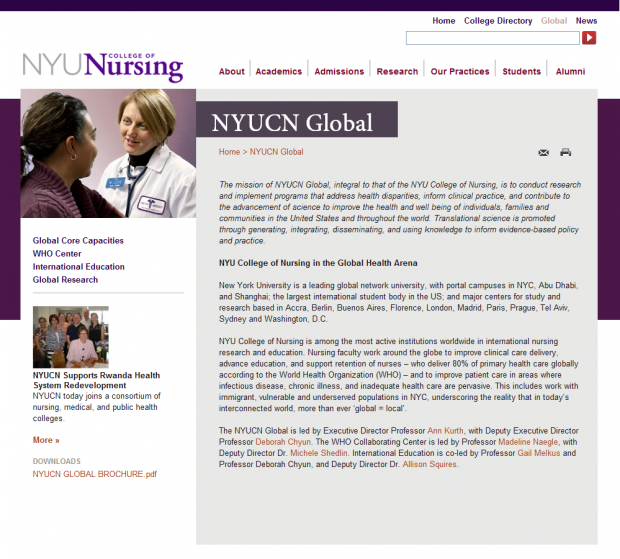Open the About menu

232,72
